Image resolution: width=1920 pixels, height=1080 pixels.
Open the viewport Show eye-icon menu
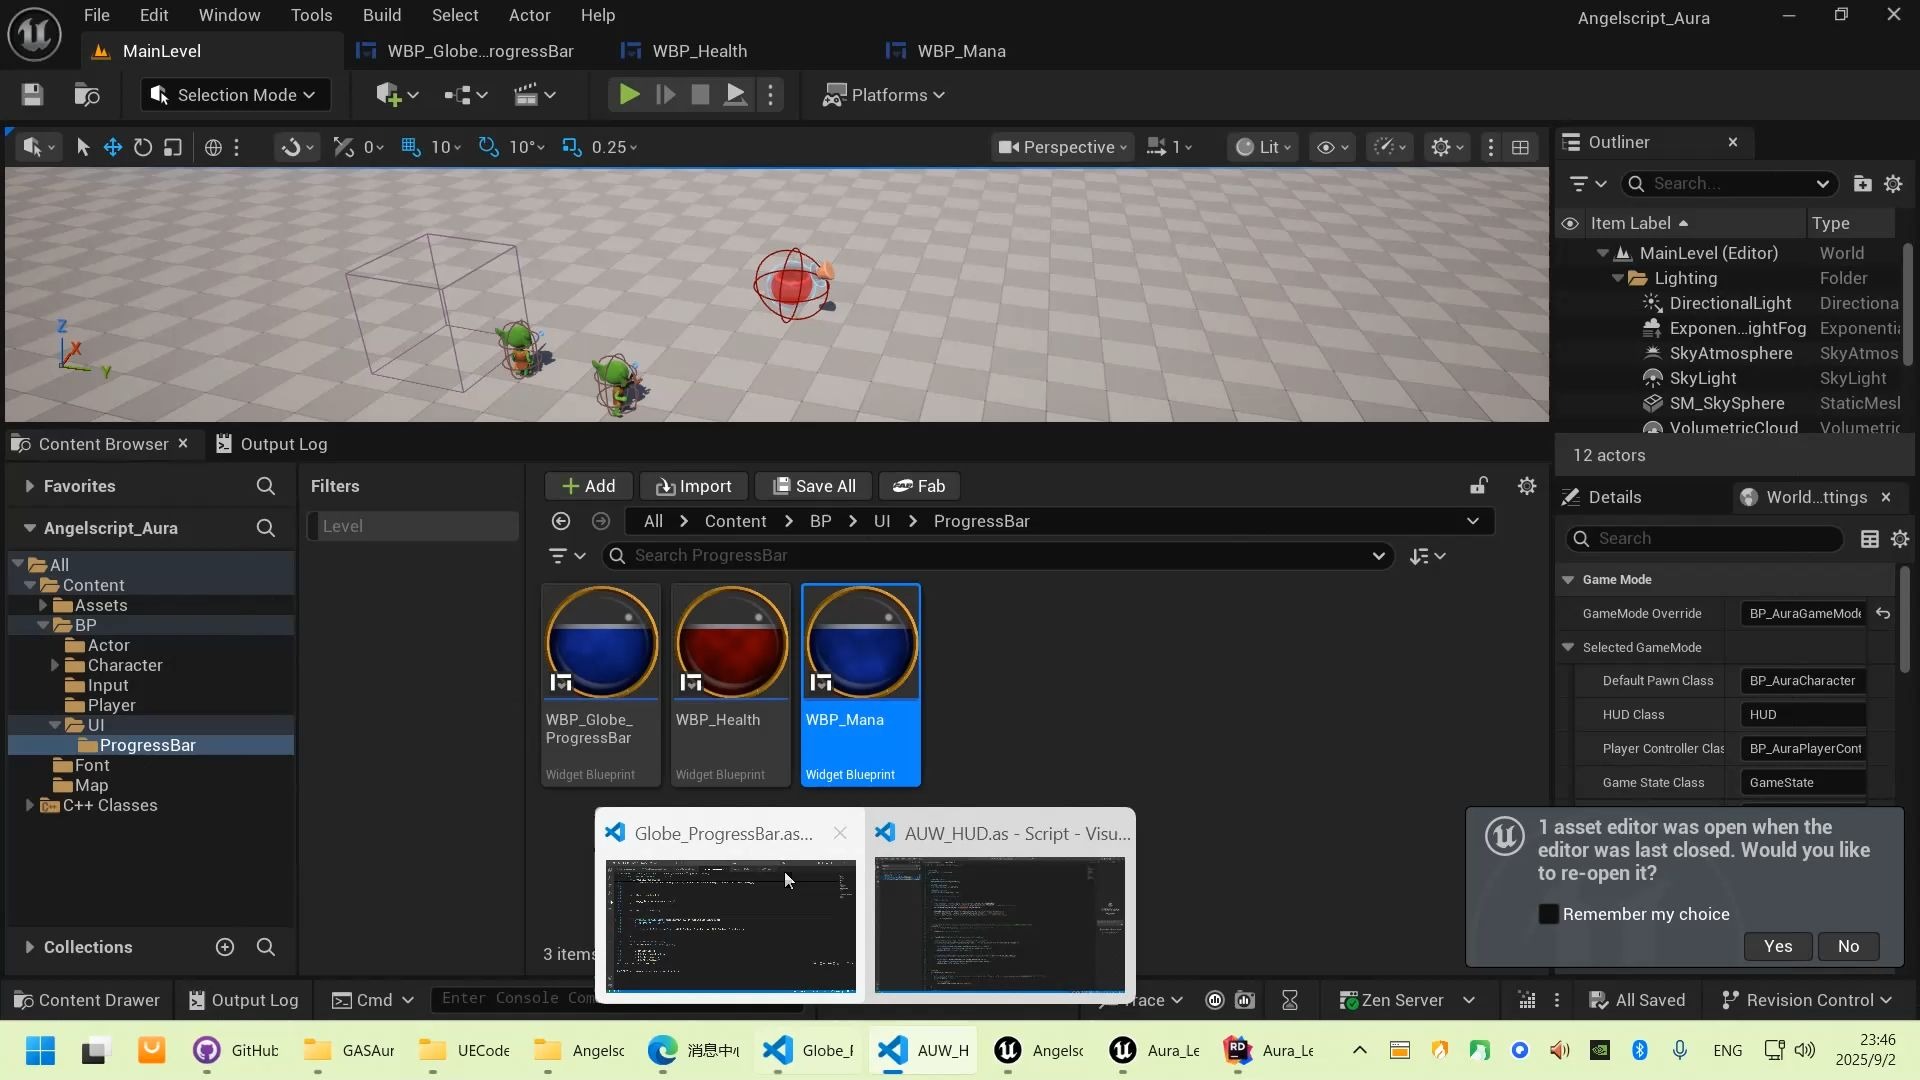coord(1333,147)
